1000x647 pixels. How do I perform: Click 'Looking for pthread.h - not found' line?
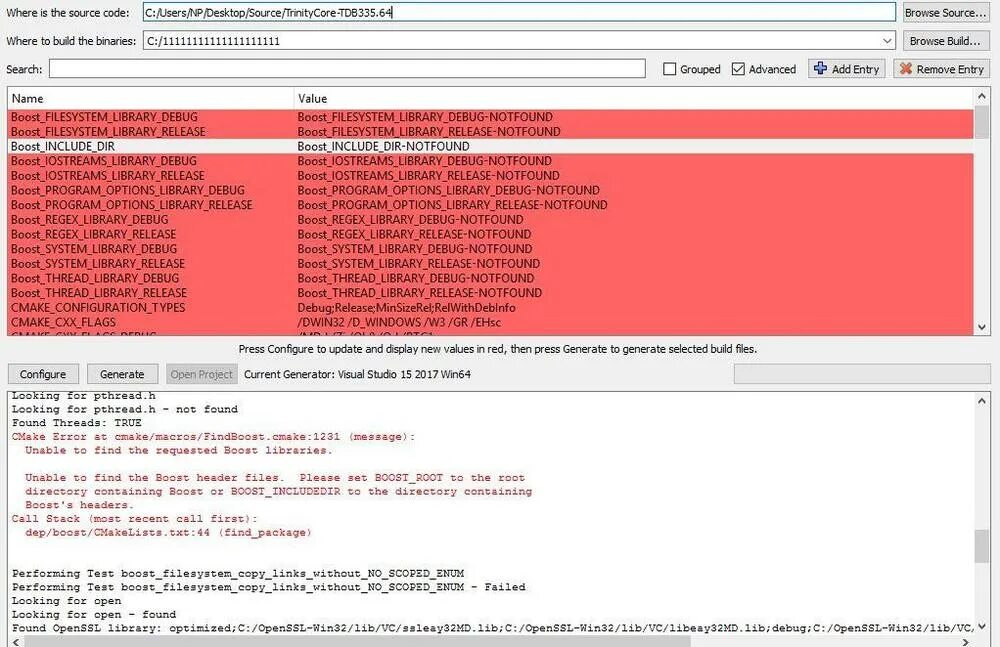point(124,409)
